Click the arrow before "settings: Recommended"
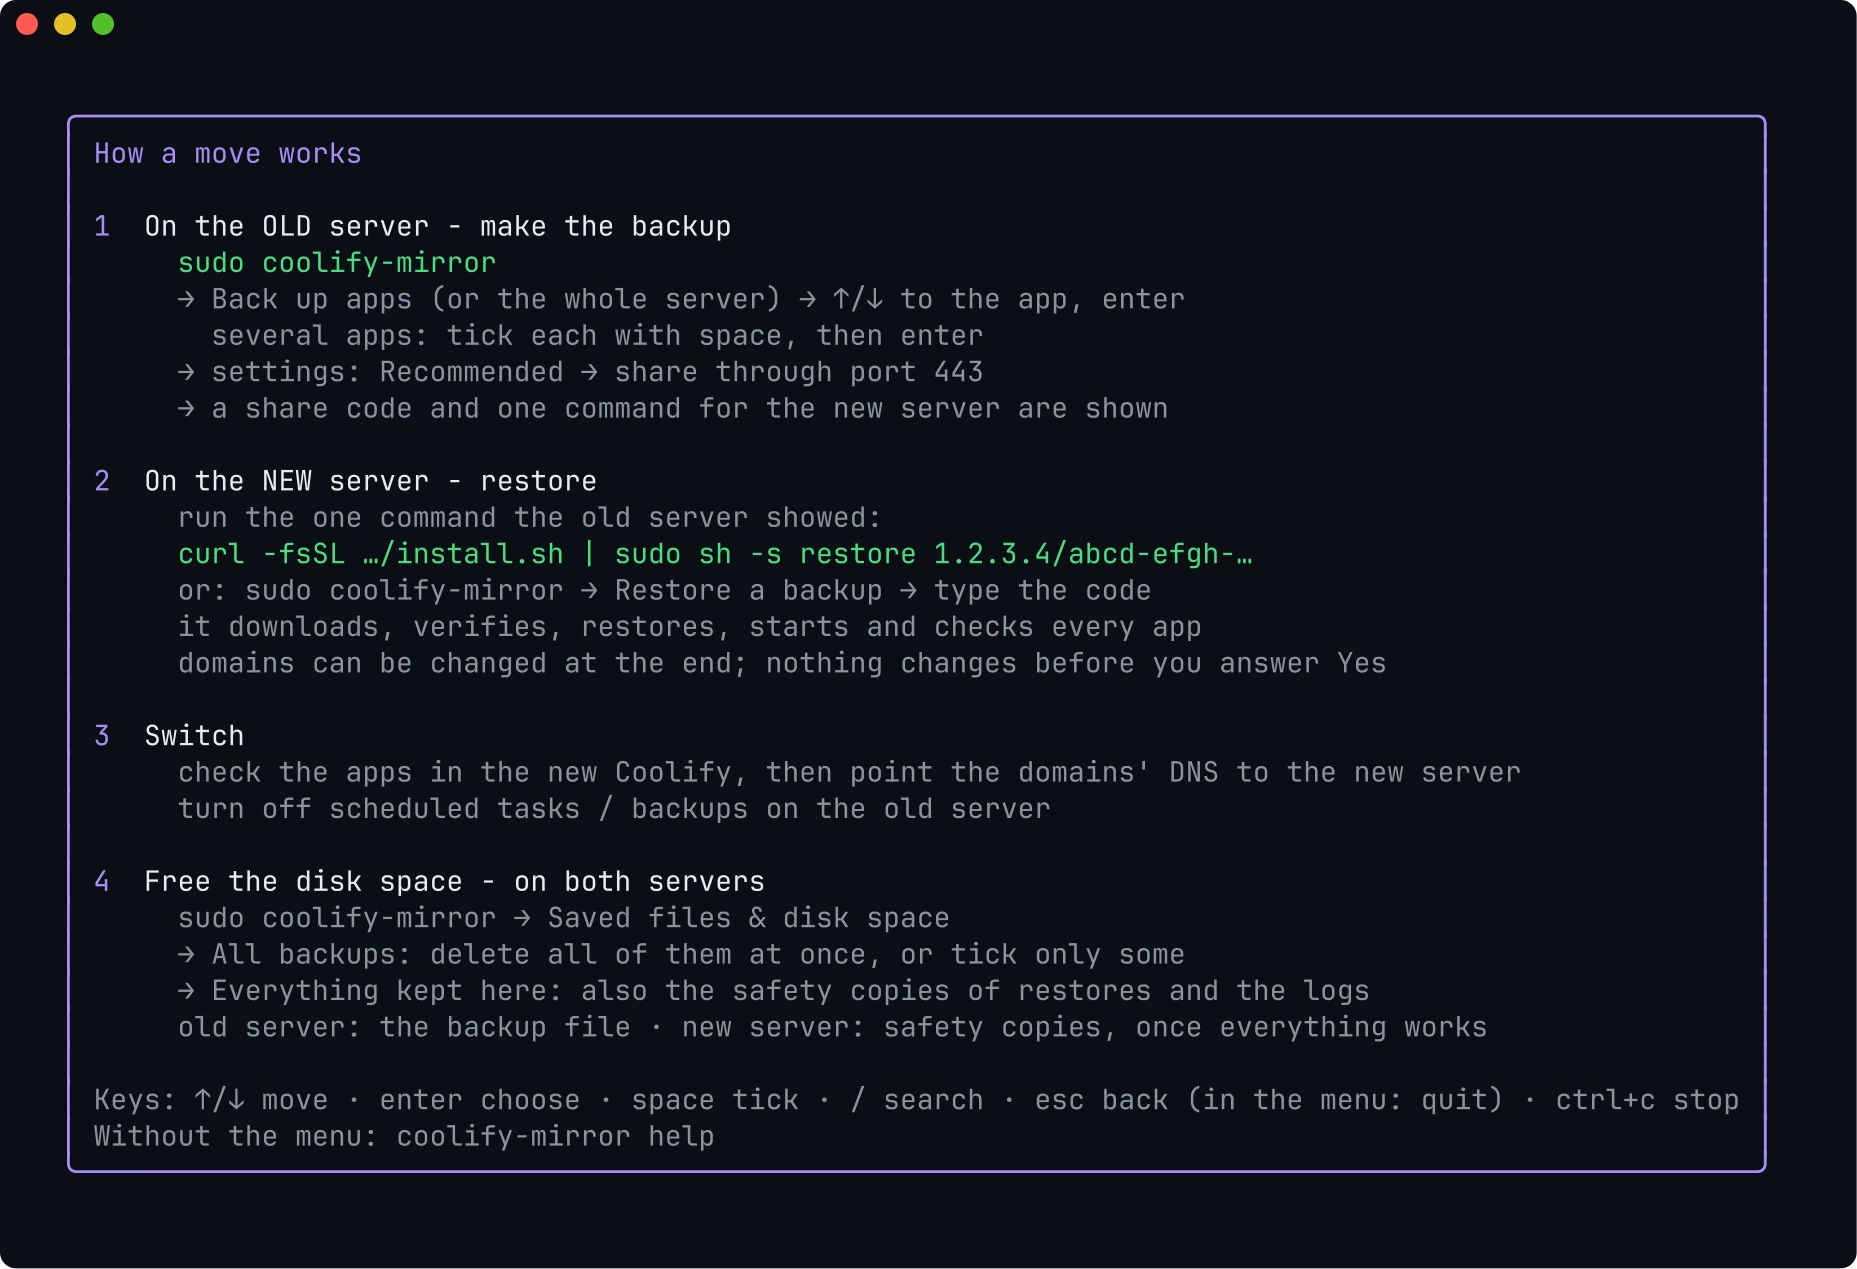The width and height of the screenshot is (1857, 1269). point(186,372)
